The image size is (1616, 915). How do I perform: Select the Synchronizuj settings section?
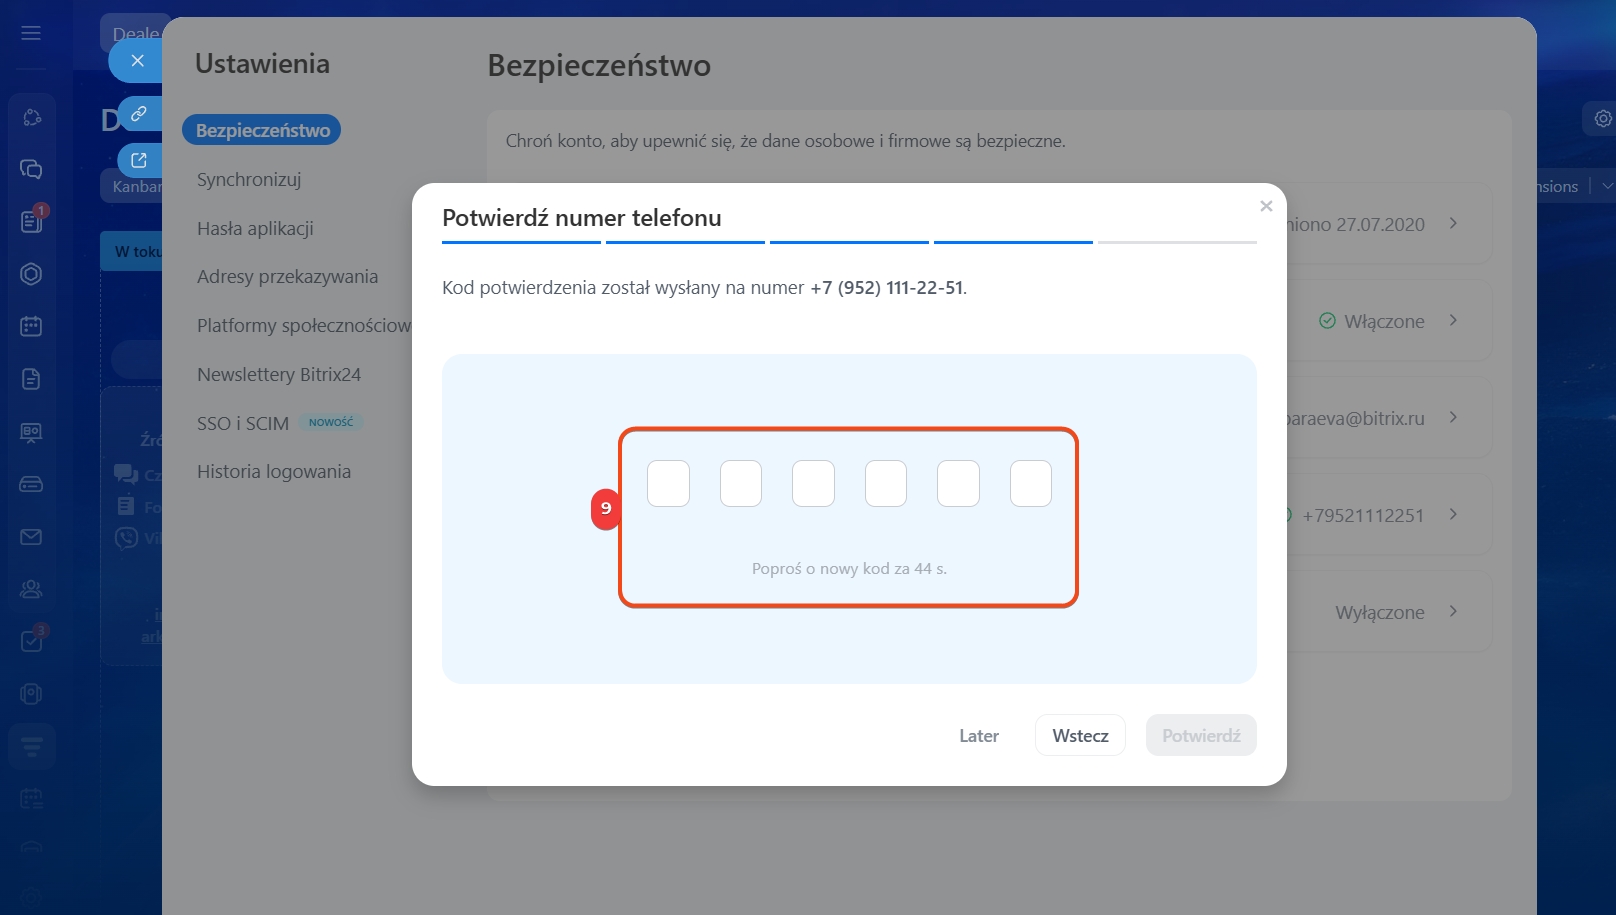click(x=249, y=180)
